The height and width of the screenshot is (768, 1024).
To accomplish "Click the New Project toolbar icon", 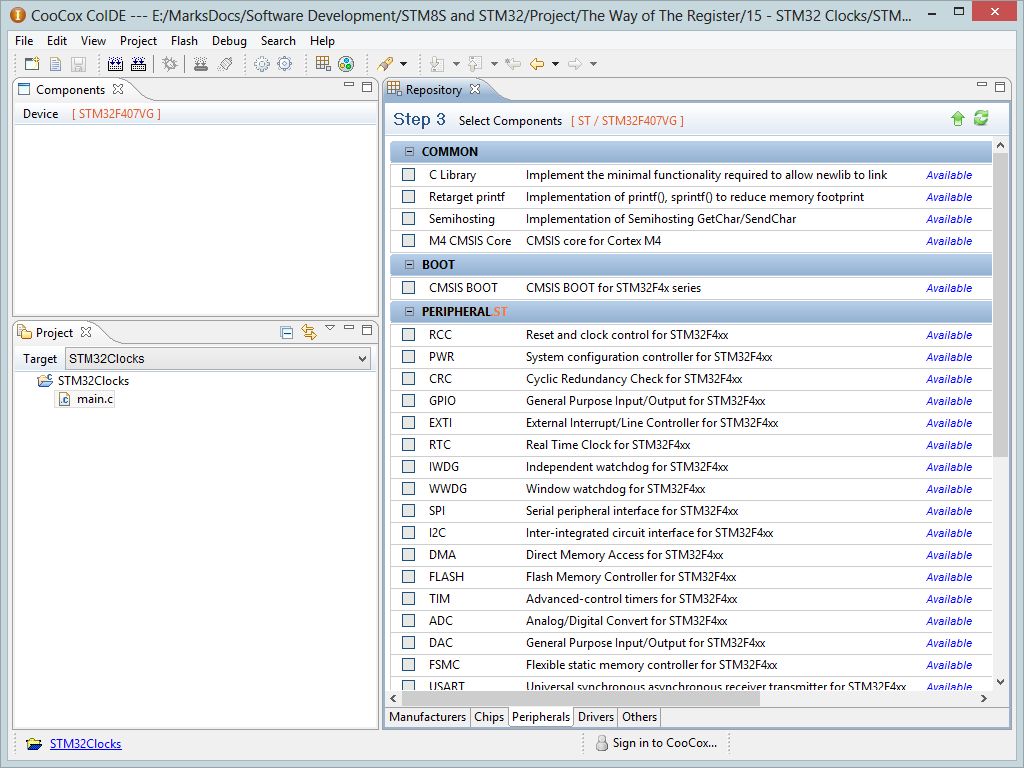I will coord(32,64).
